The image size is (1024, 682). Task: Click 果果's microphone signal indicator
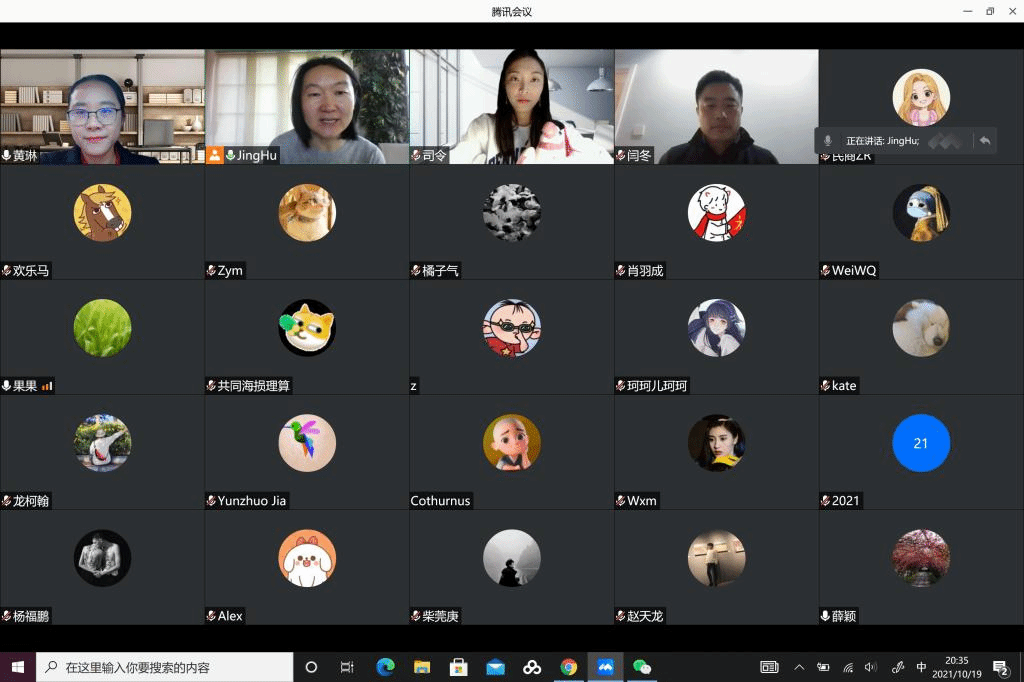[x=47, y=386]
